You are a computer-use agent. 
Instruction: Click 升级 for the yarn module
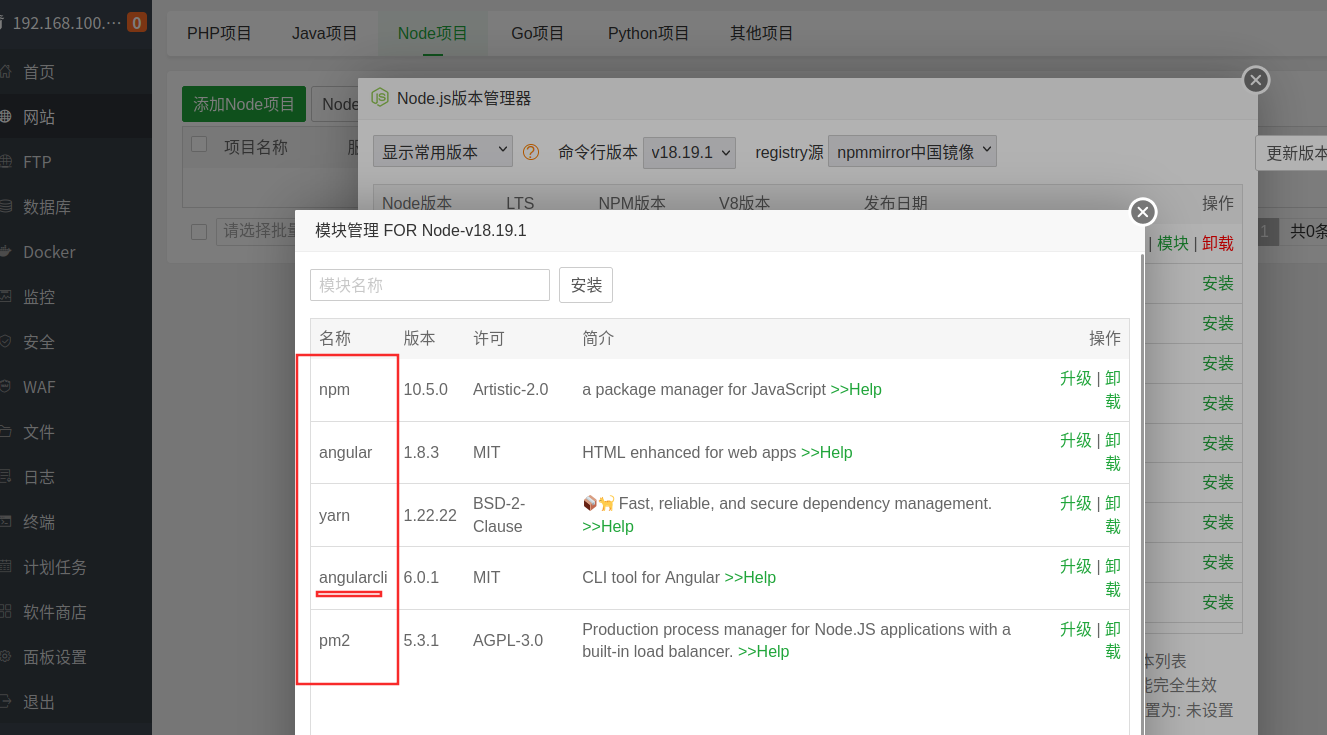point(1076,503)
